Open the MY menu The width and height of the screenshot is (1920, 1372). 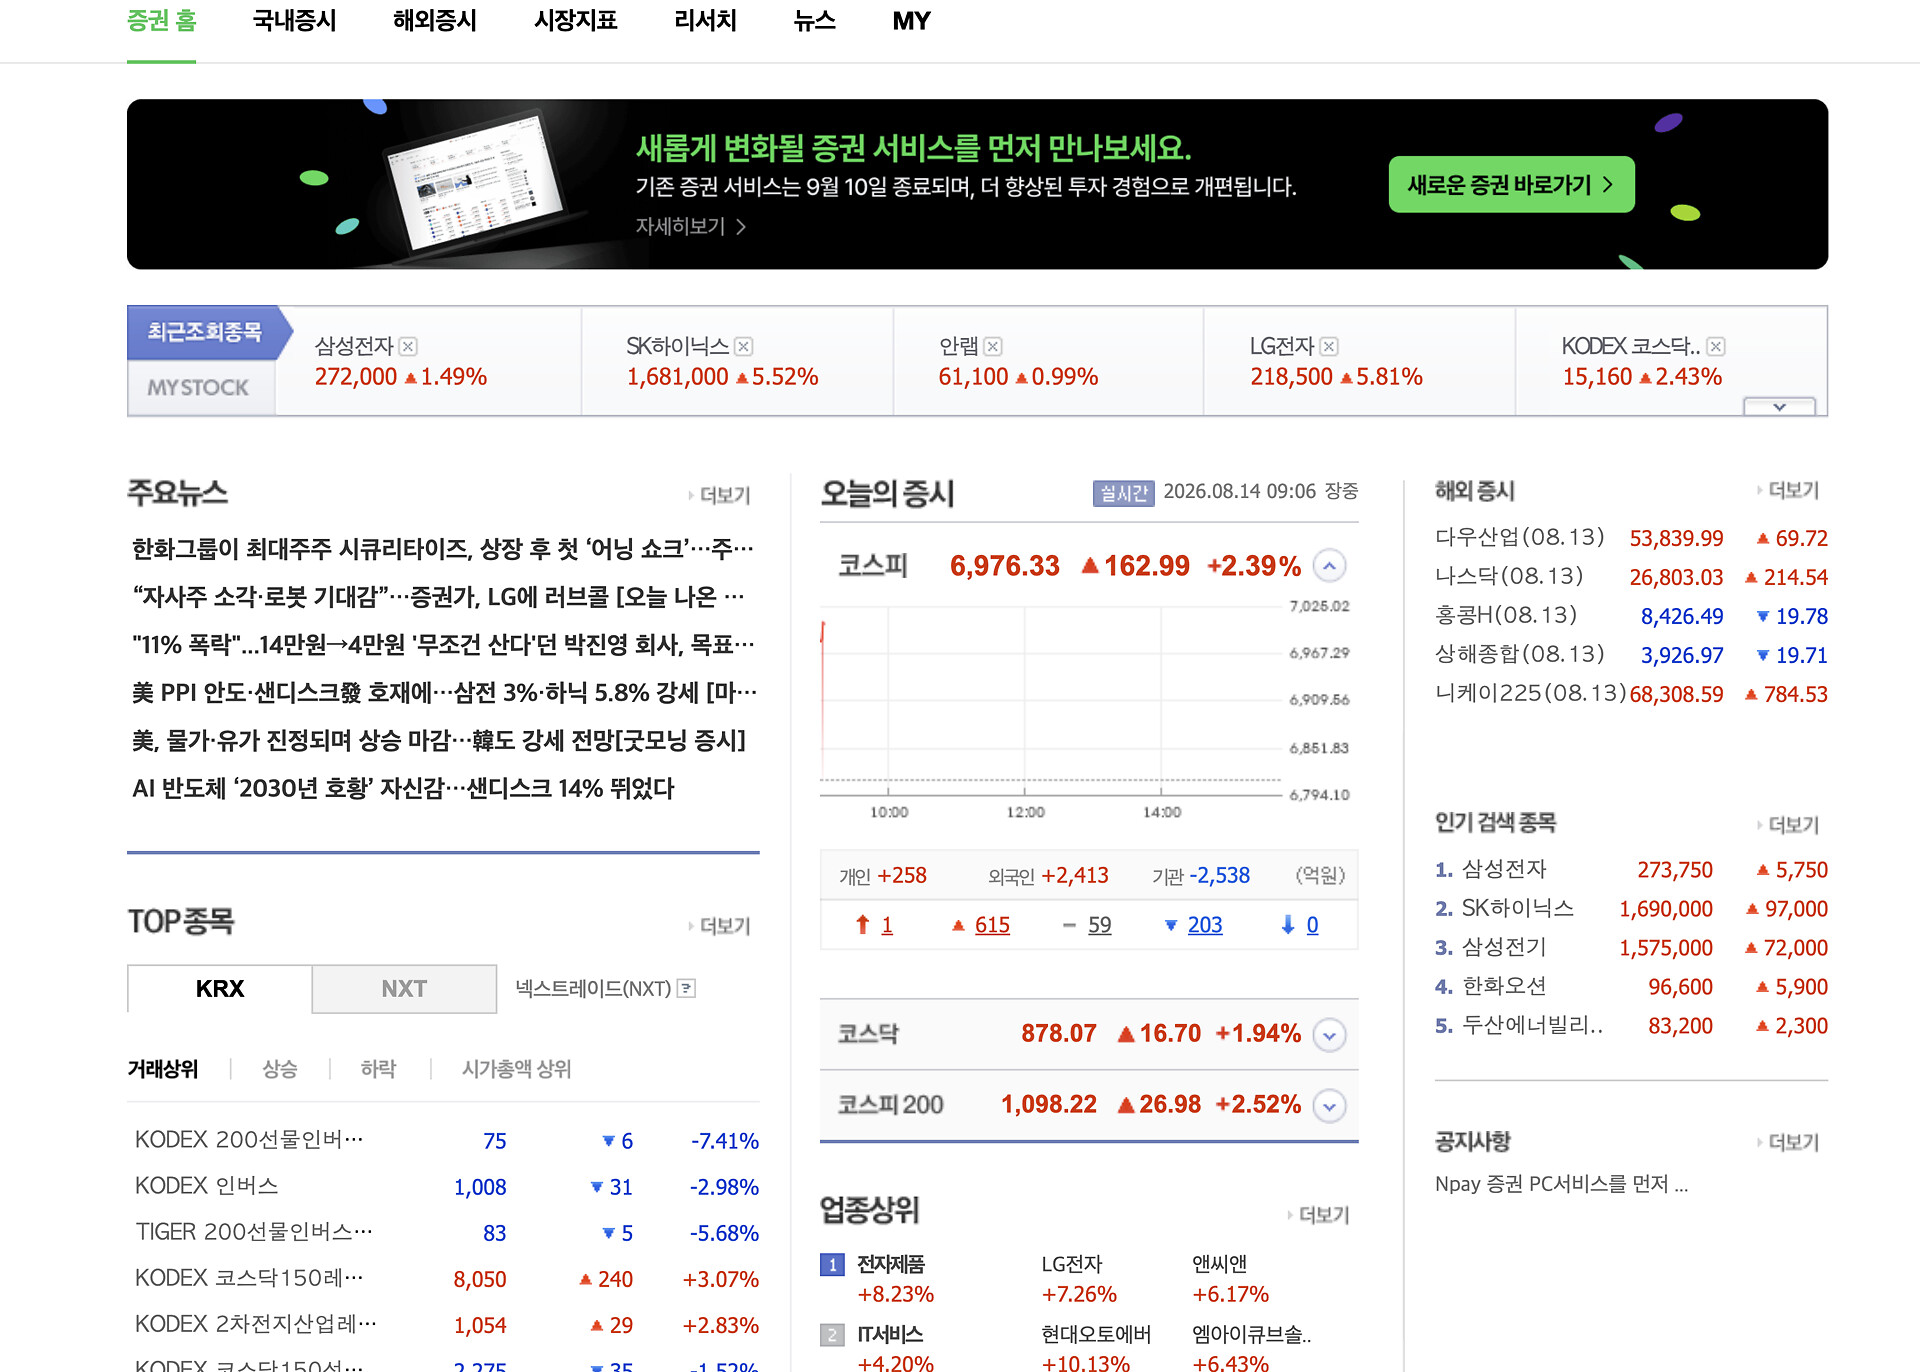coord(912,21)
